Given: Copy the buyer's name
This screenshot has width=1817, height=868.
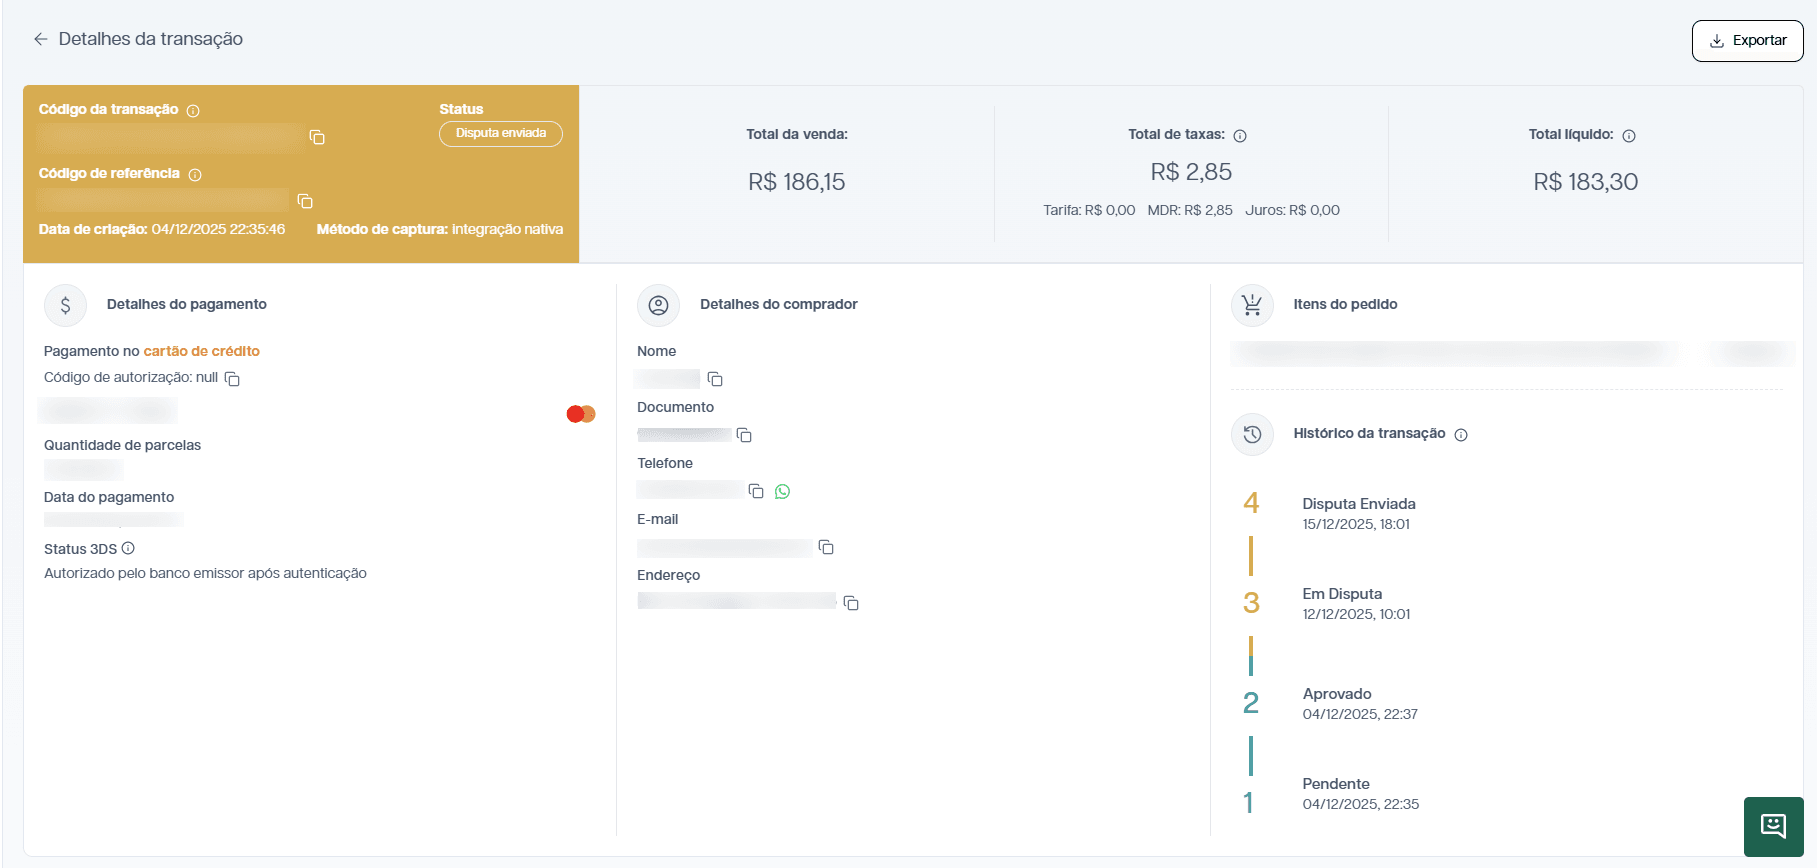Looking at the screenshot, I should 715,379.
